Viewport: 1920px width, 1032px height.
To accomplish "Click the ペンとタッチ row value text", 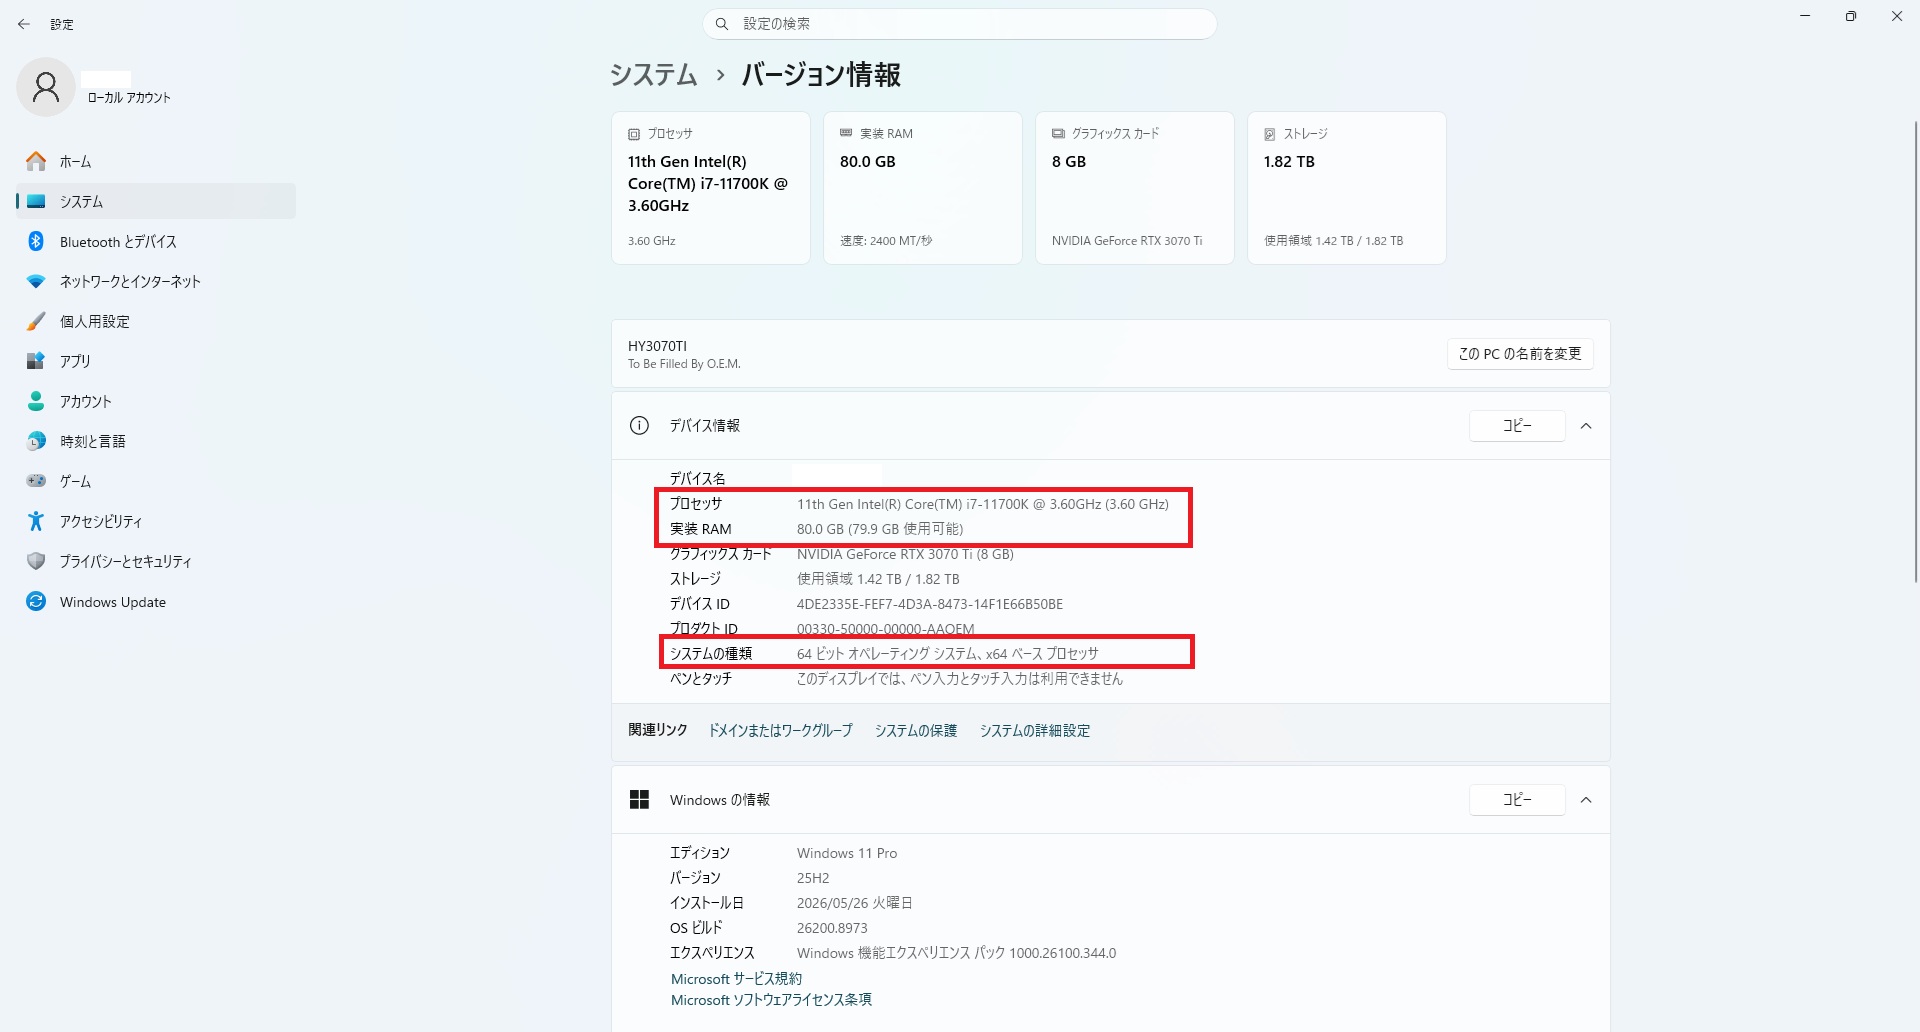I will point(960,679).
